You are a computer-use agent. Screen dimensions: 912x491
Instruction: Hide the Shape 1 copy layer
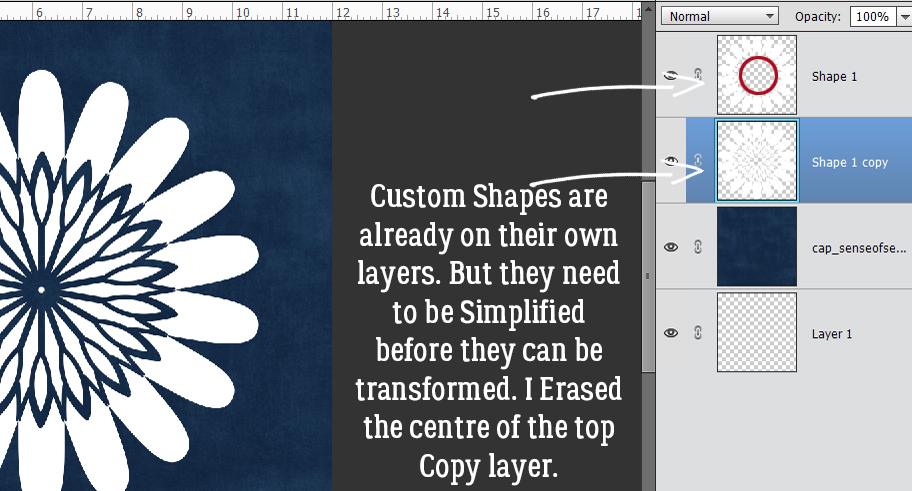pyautogui.click(x=671, y=161)
